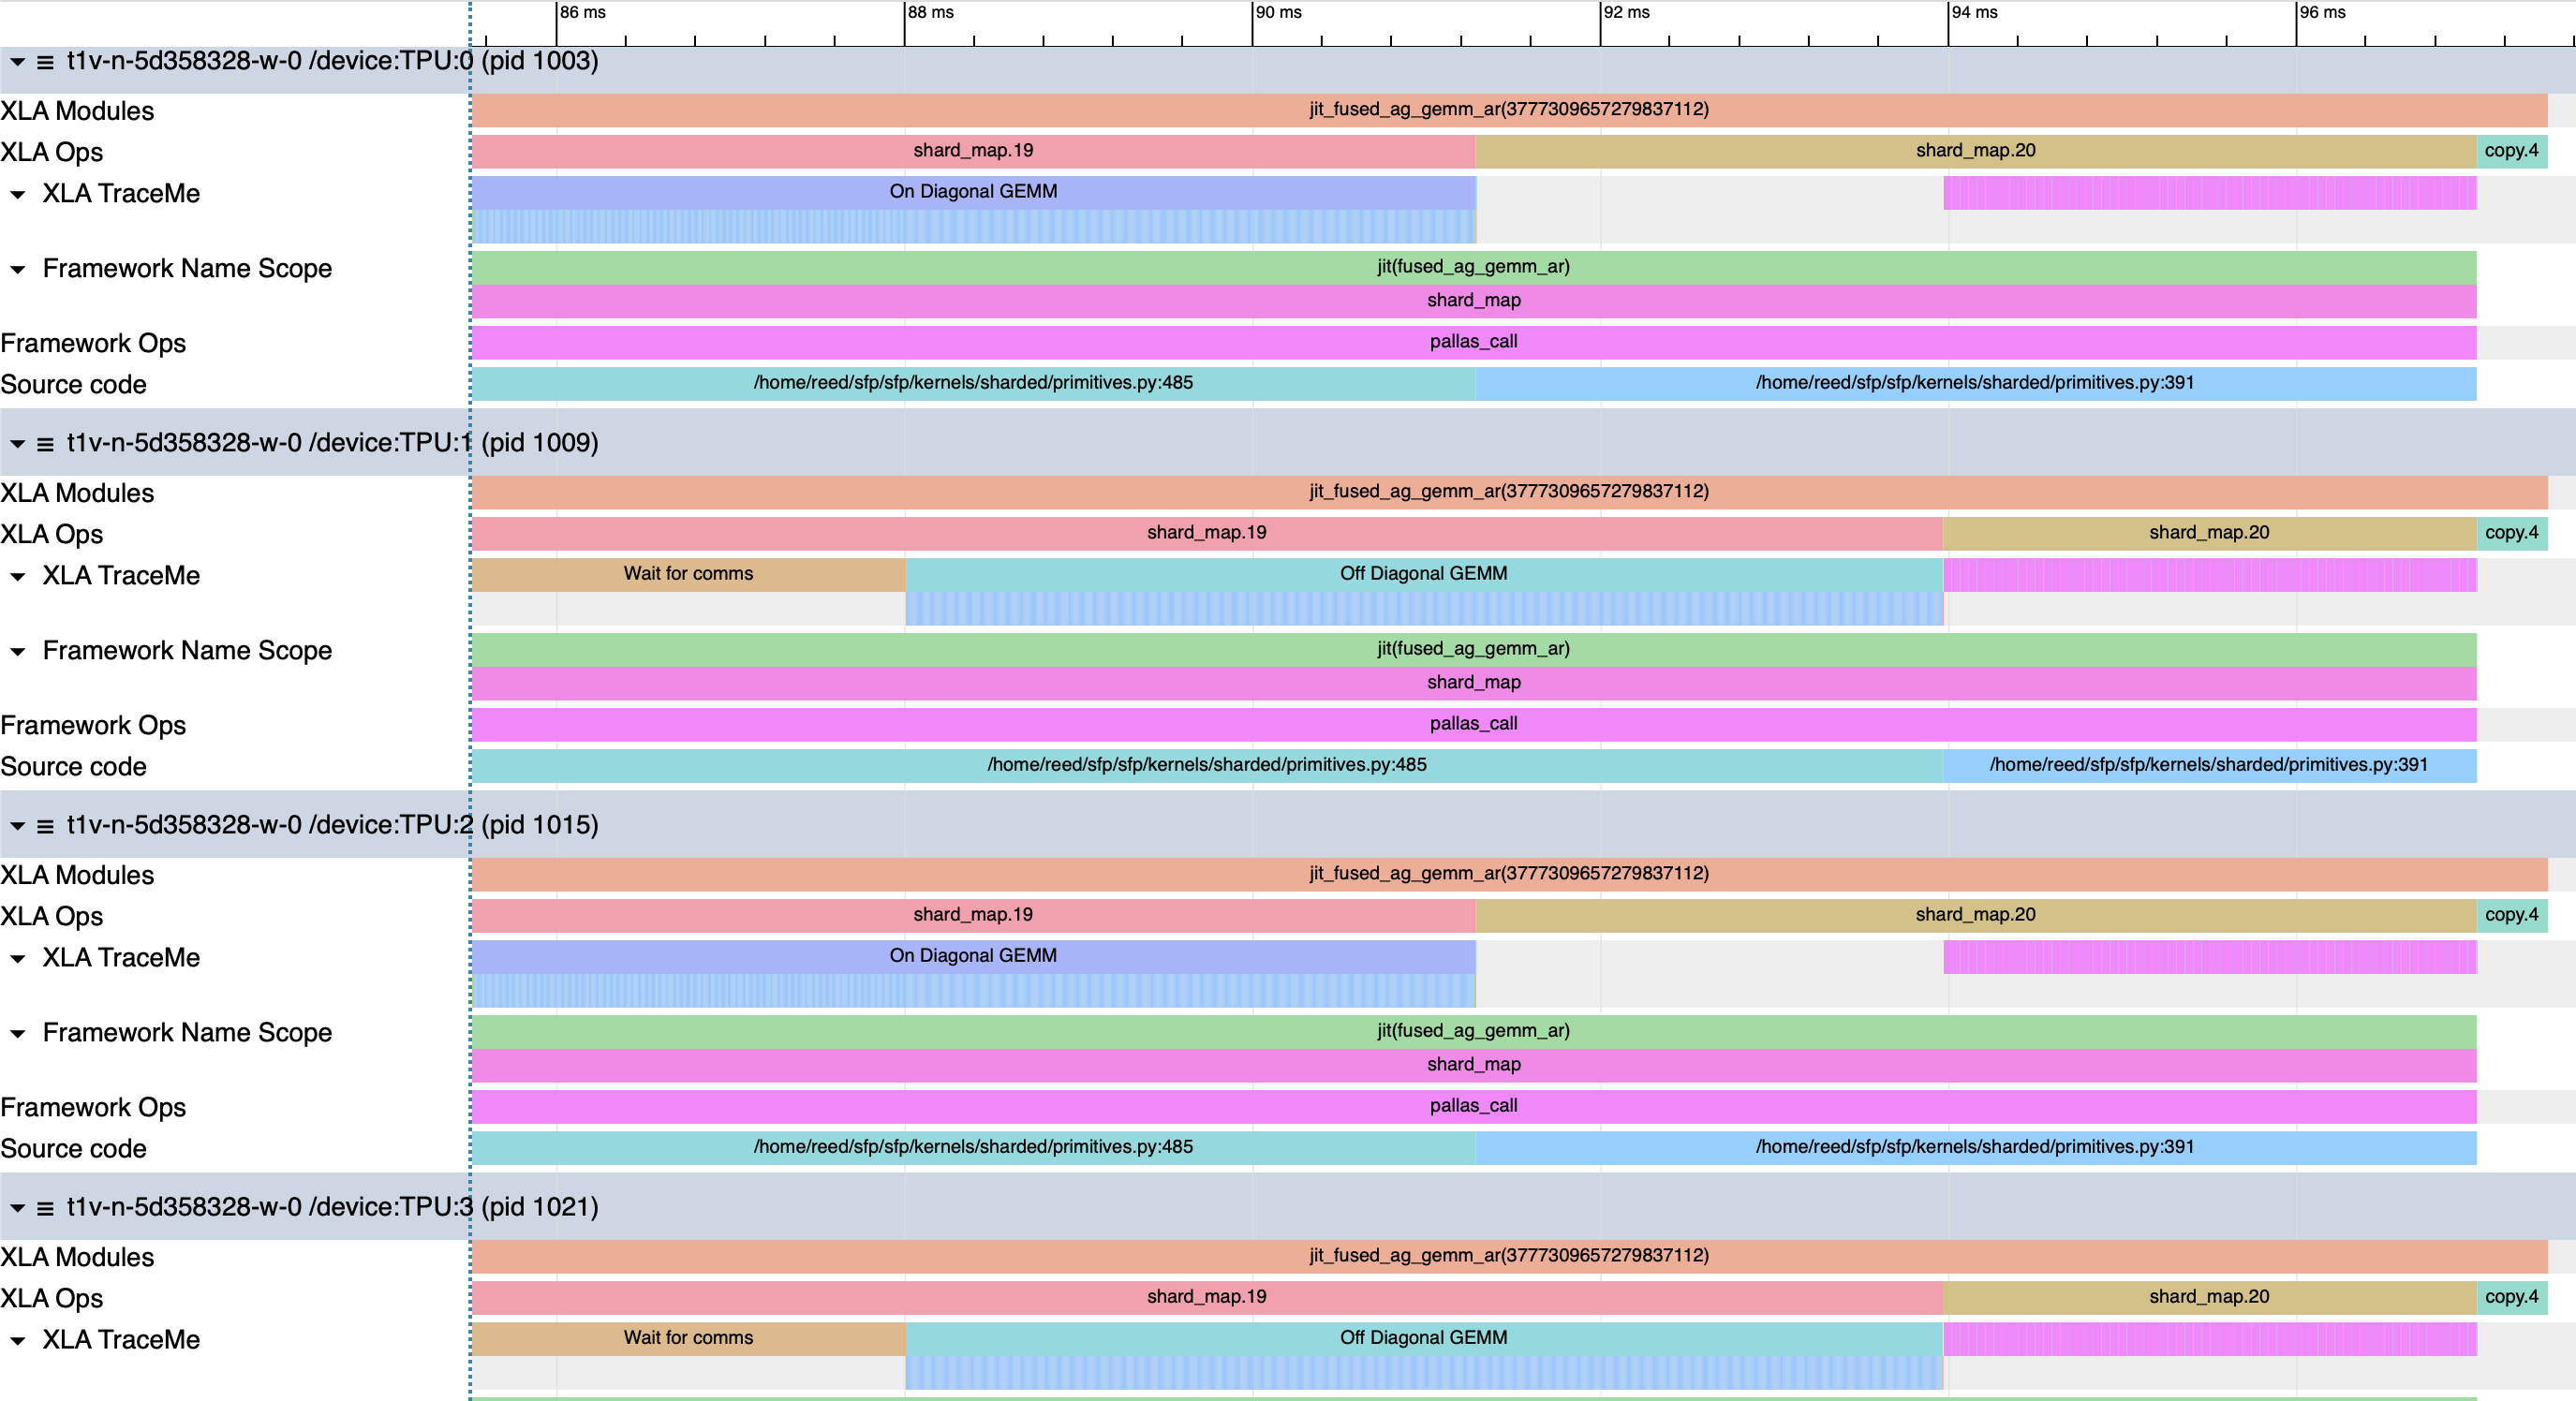Click the hamburger icon beside TPU:1 header

coord(45,444)
